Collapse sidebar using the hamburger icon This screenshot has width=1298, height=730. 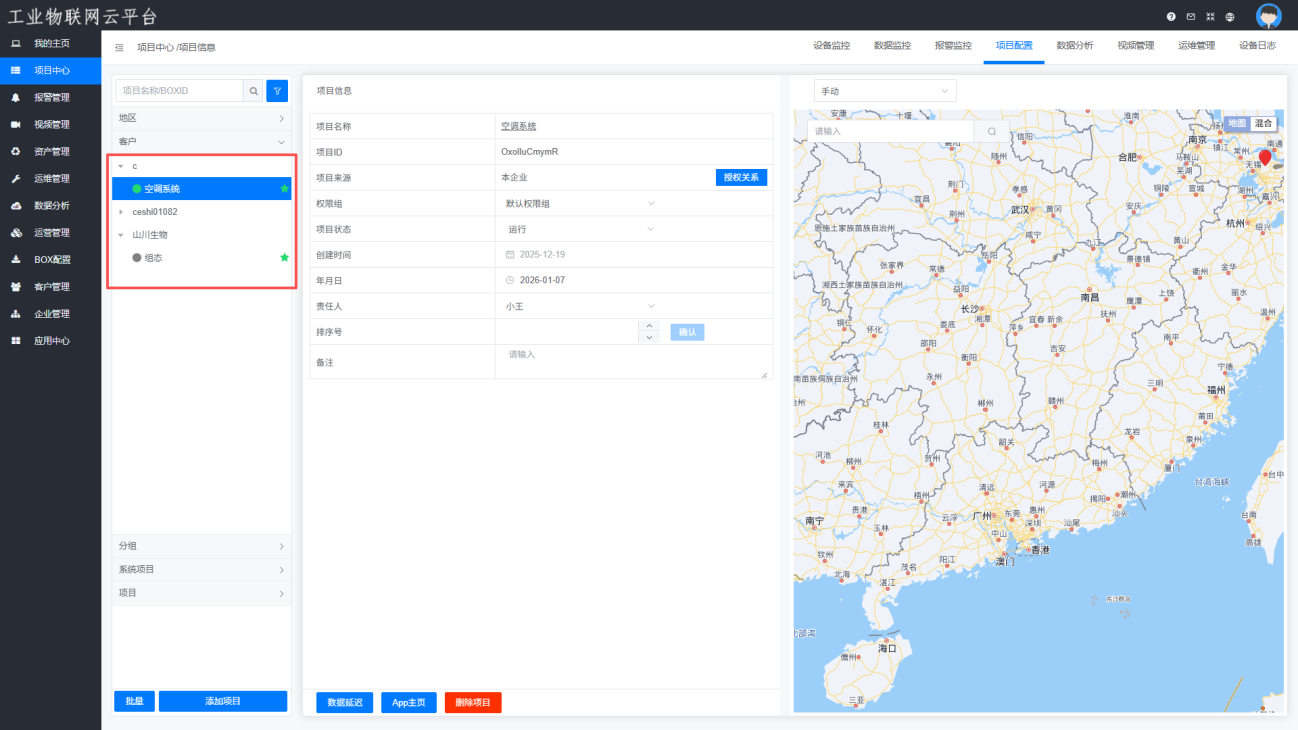119,47
